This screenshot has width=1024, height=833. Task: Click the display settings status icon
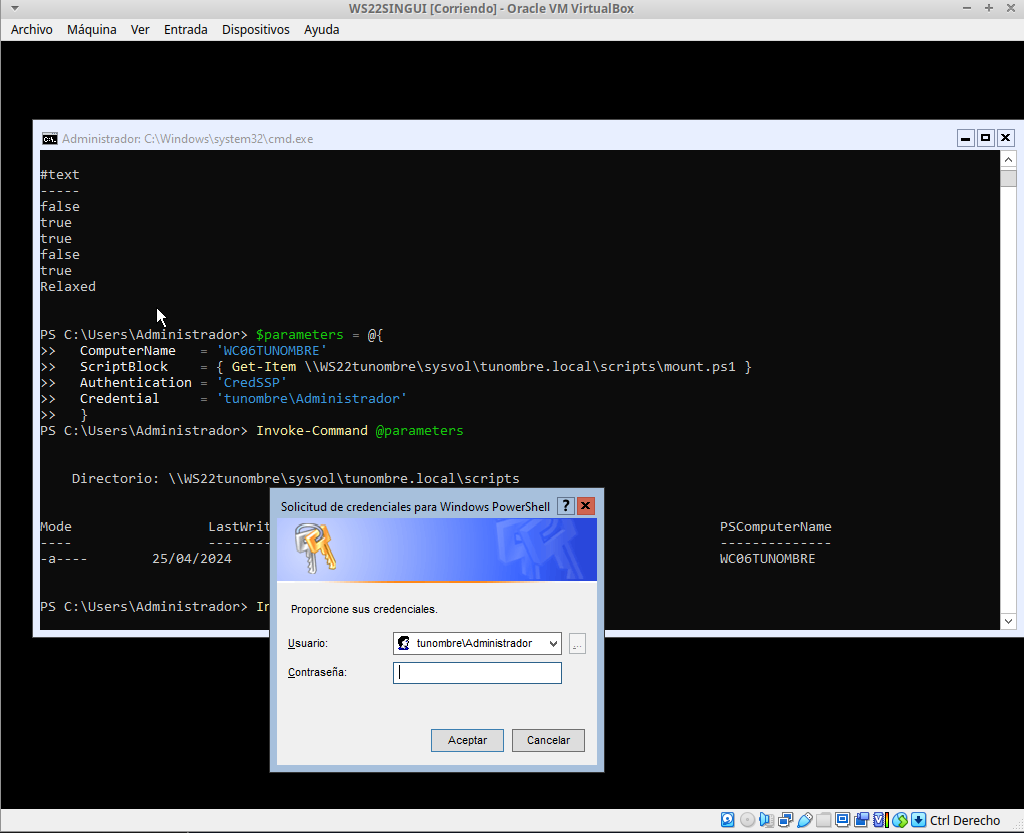point(842,820)
